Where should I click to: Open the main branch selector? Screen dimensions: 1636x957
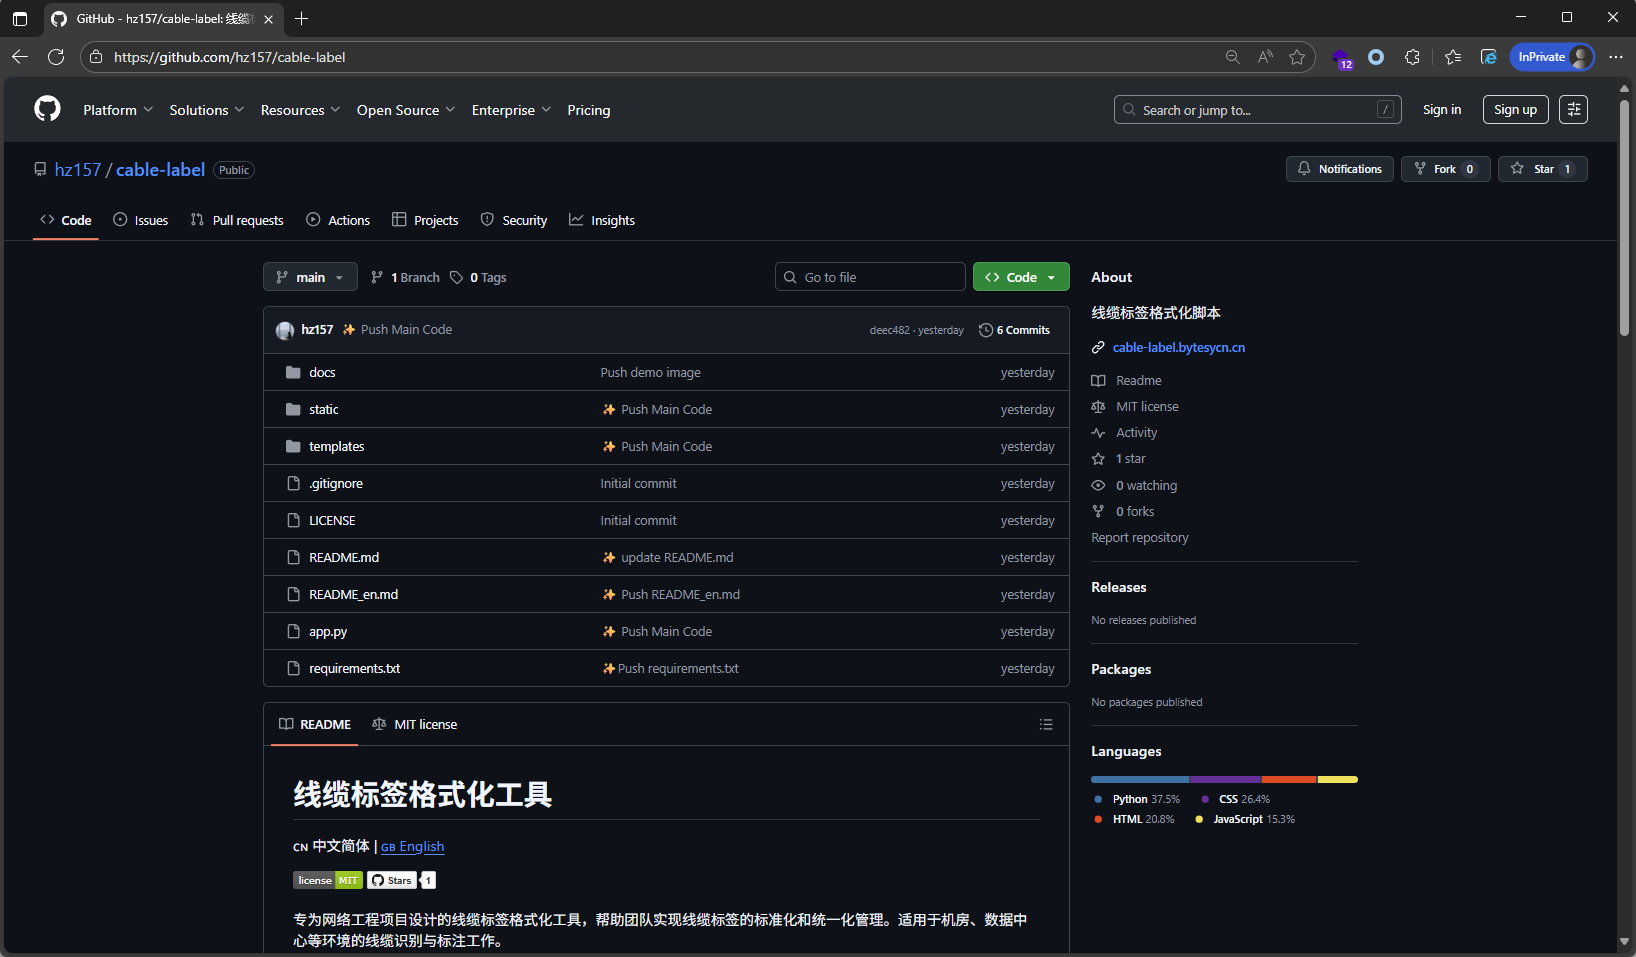(x=310, y=277)
